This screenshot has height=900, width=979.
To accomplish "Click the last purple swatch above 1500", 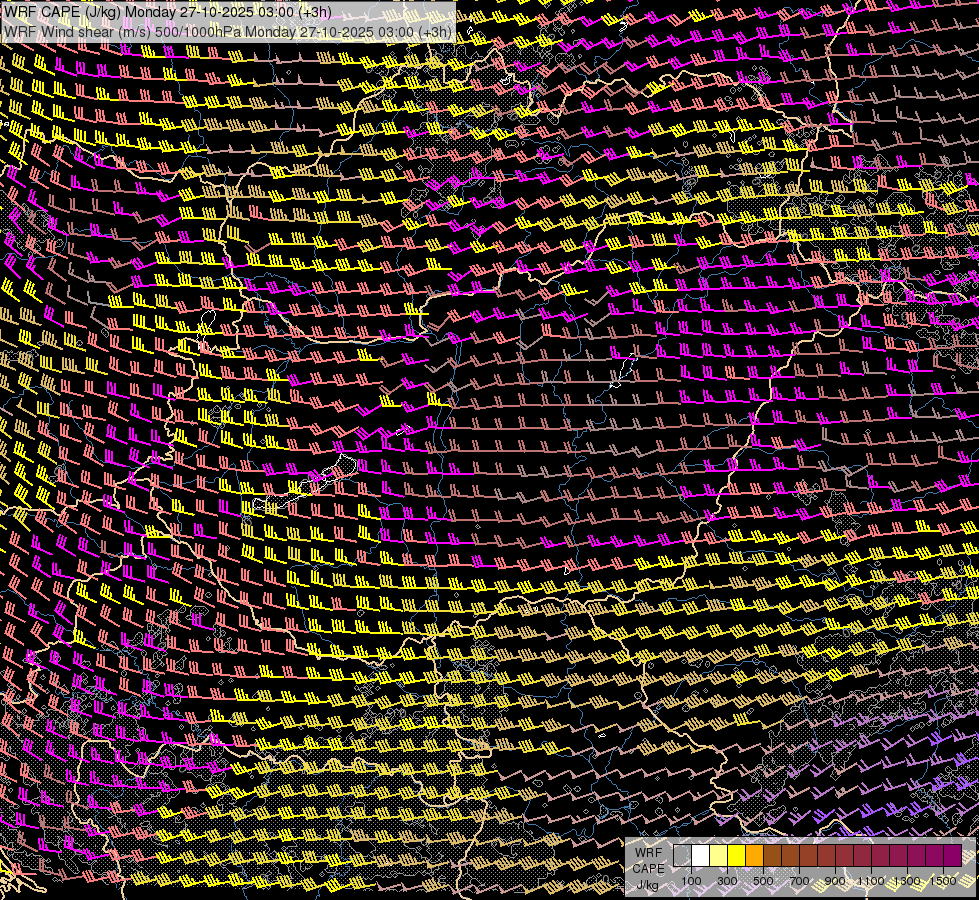I will [x=953, y=856].
